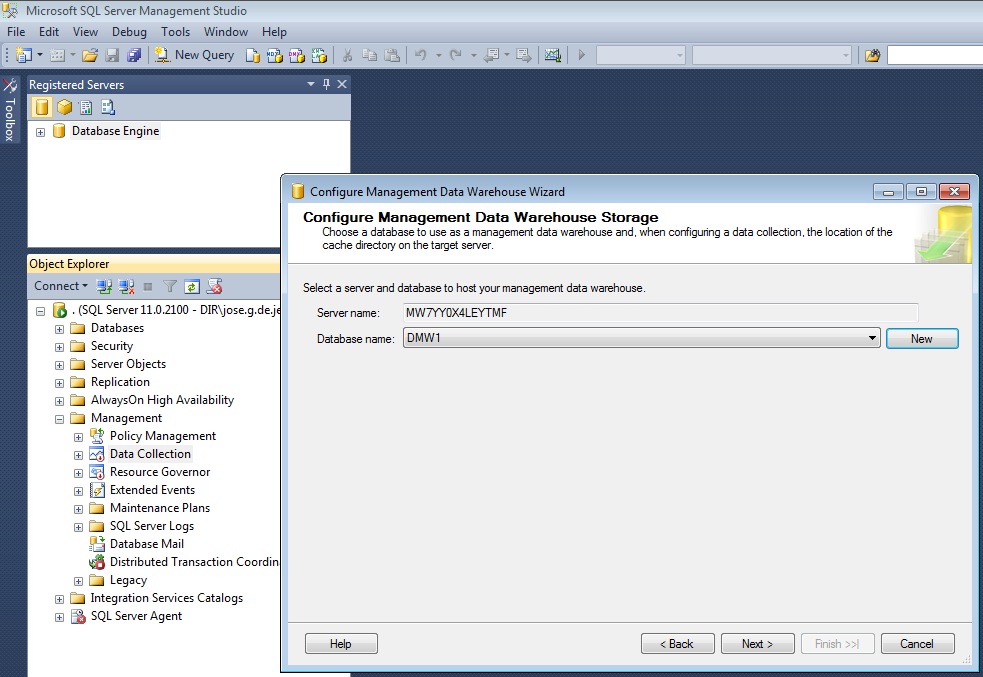Click the Redo arrow icon
This screenshot has width=983, height=677.
pyautogui.click(x=456, y=55)
